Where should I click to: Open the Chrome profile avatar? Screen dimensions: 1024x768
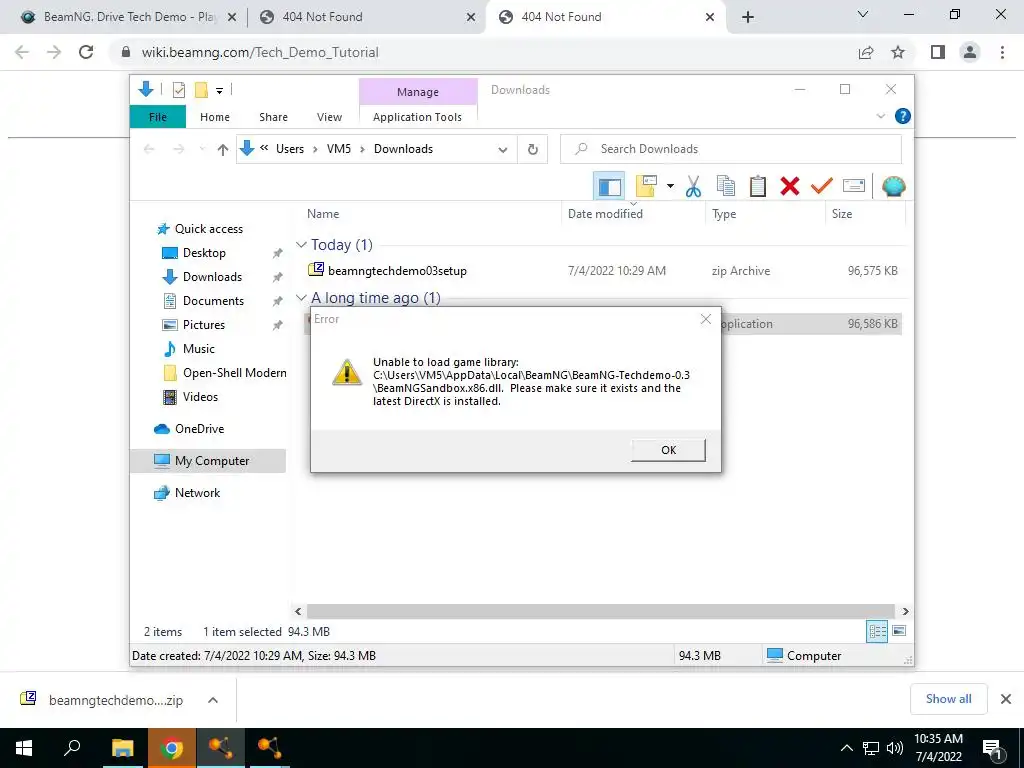tap(970, 52)
